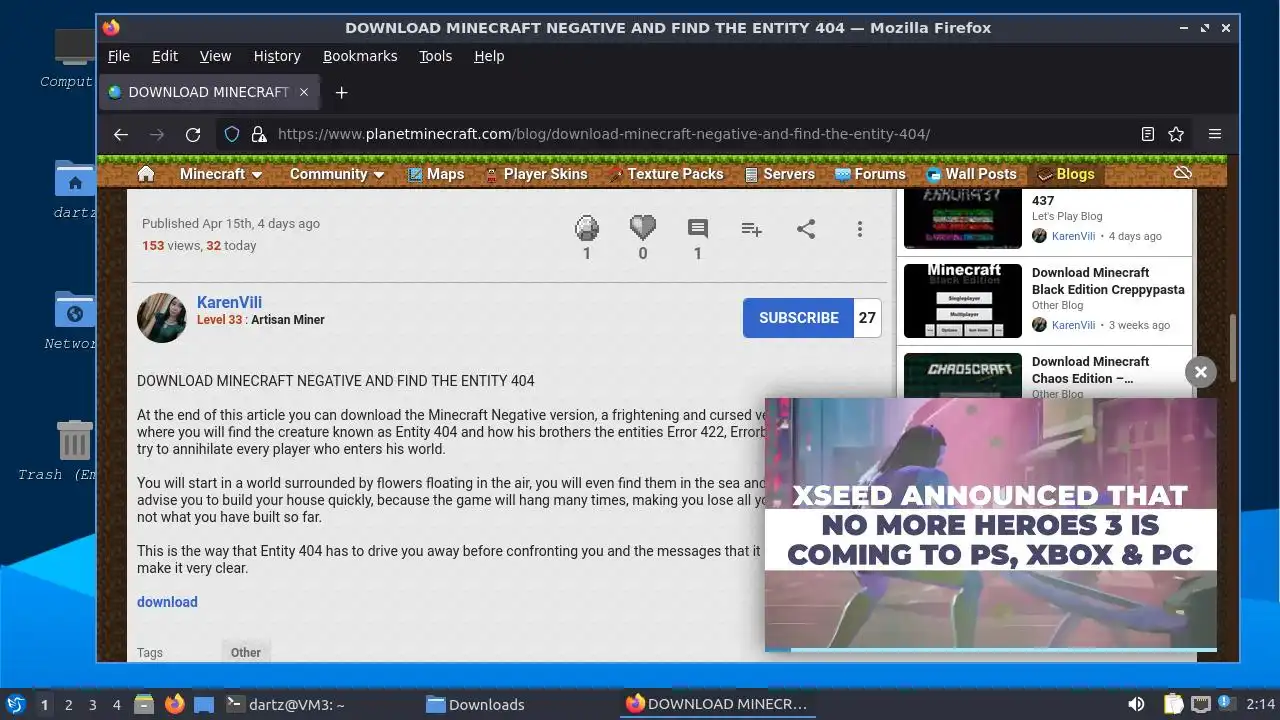1280x720 pixels.
Task: Click the taskbar start menu icon
Action: [15, 704]
